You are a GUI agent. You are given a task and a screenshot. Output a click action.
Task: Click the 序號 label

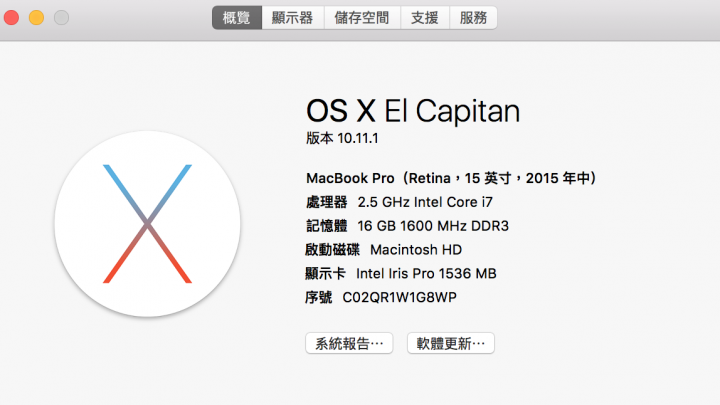coord(319,298)
